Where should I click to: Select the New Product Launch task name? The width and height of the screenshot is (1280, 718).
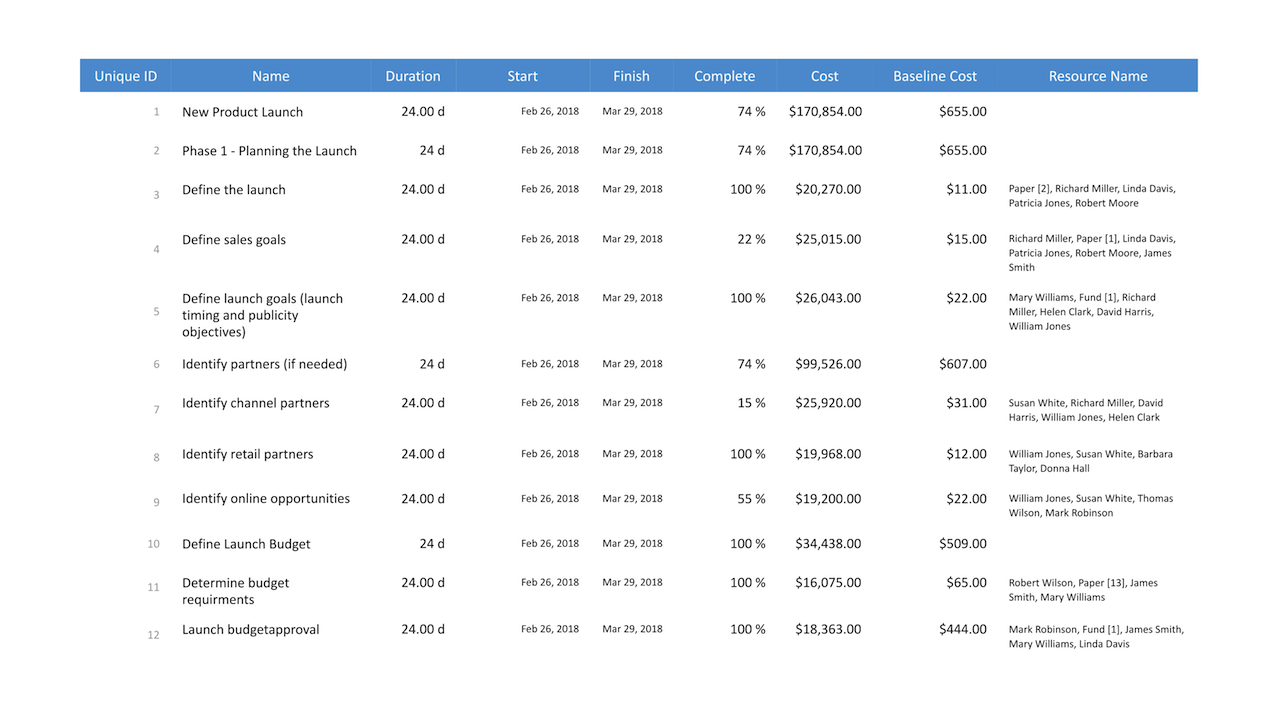[242, 112]
